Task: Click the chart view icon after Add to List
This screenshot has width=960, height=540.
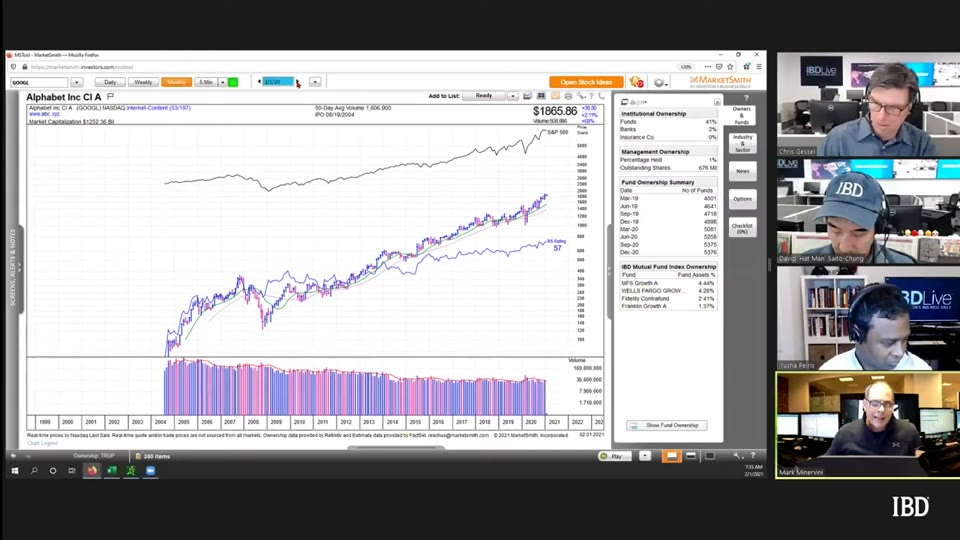Action: click(528, 96)
